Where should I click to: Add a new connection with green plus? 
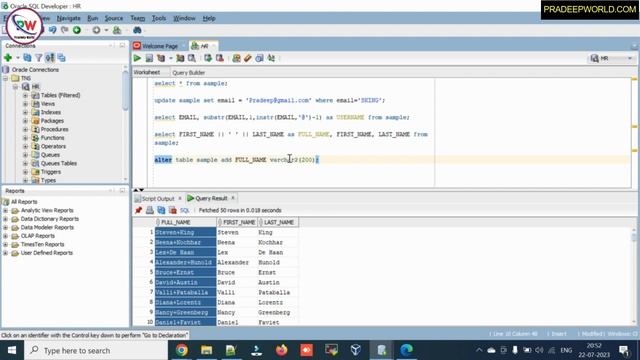[8, 58]
